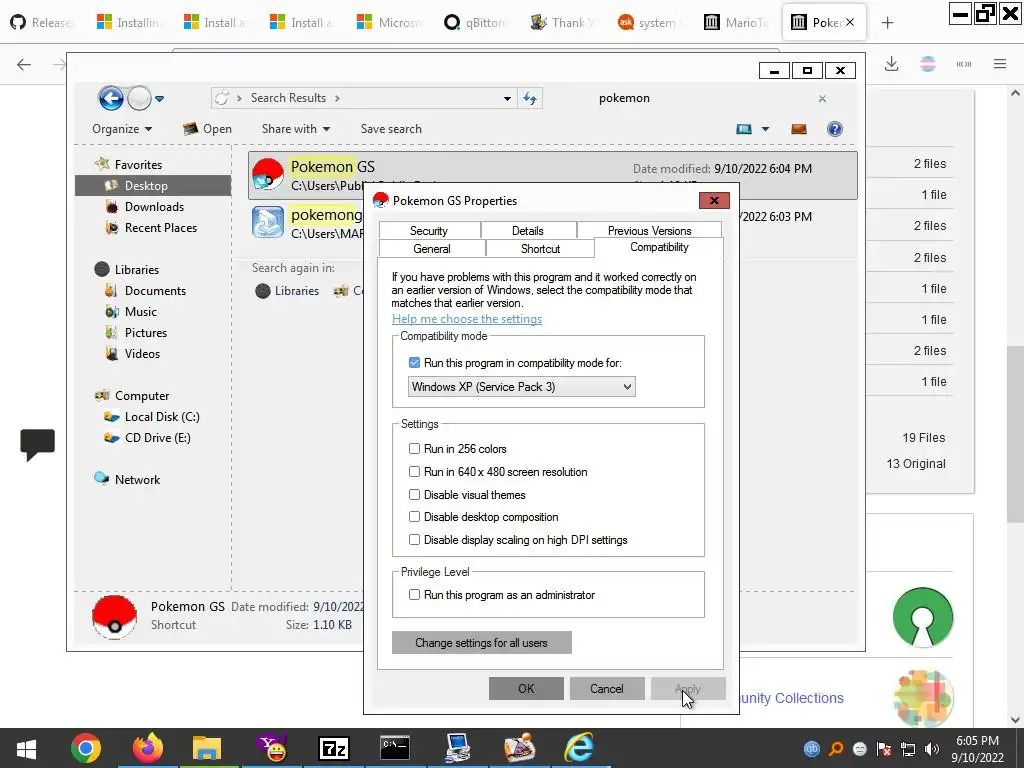Clear the pokemon search box text

pos(822,99)
